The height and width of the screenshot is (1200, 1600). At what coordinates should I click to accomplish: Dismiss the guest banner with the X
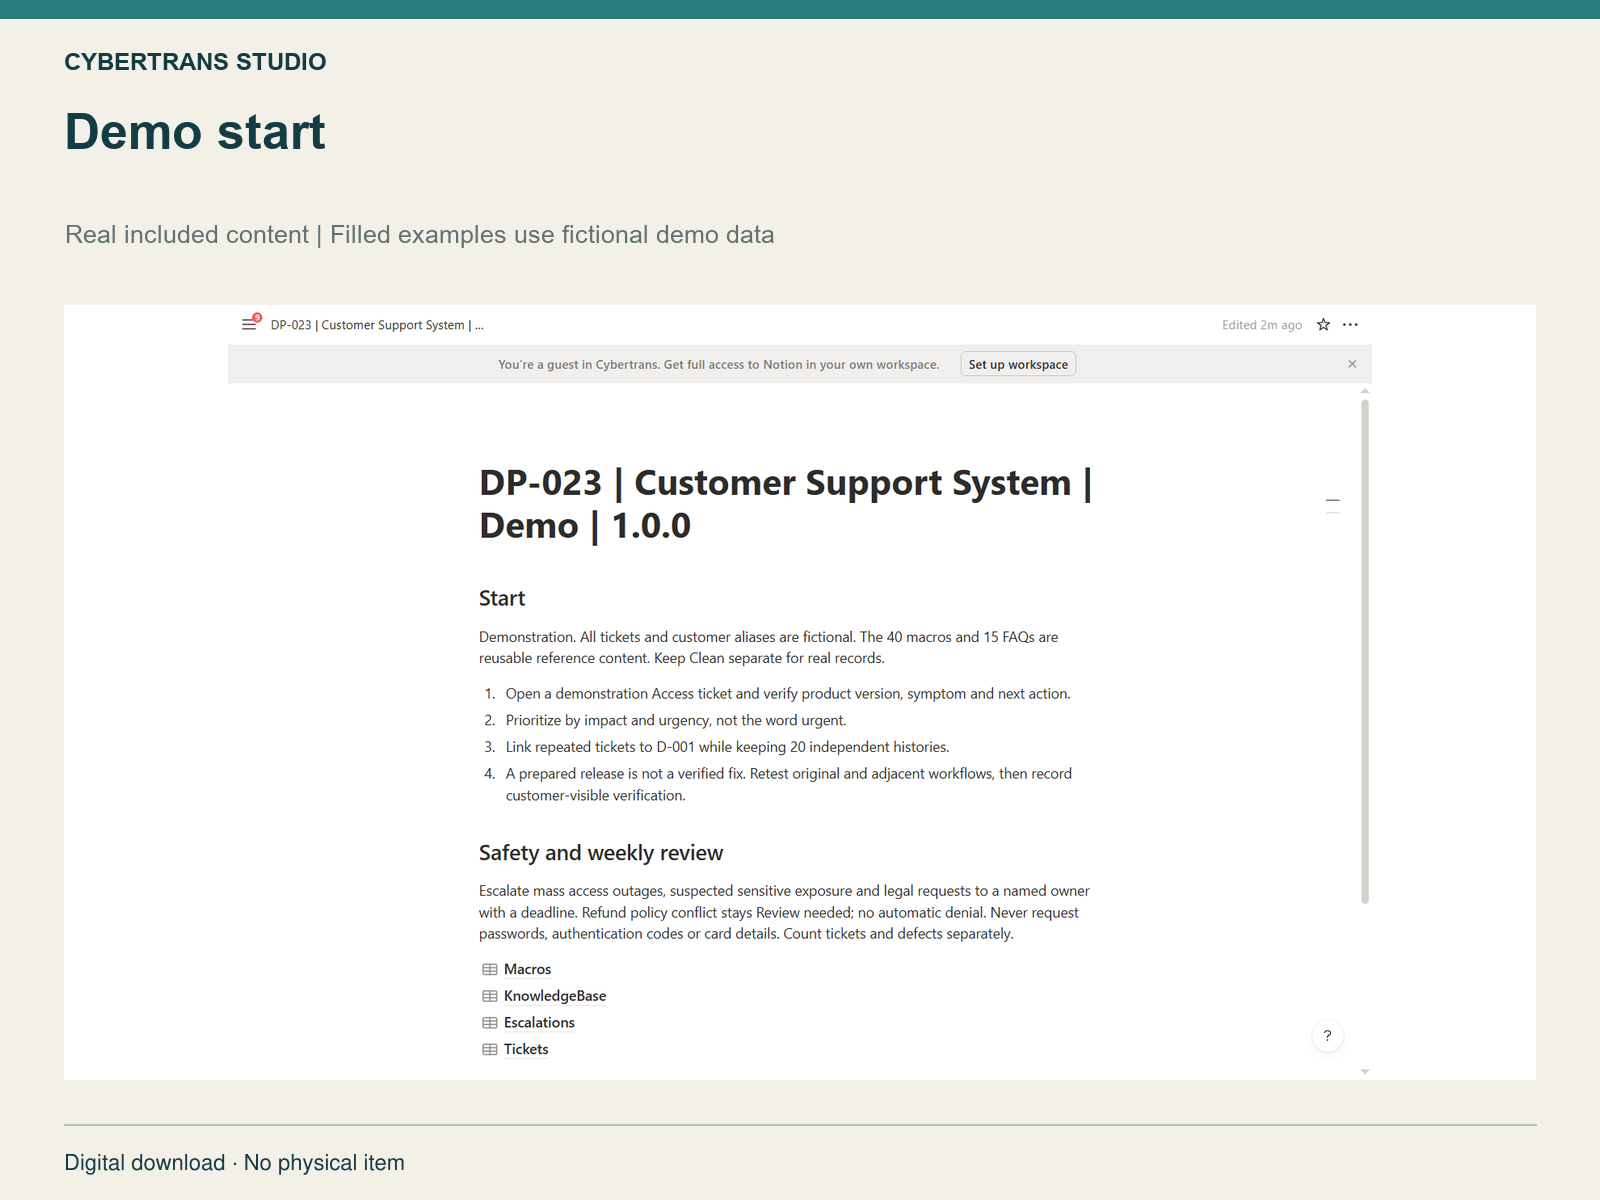tap(1352, 364)
